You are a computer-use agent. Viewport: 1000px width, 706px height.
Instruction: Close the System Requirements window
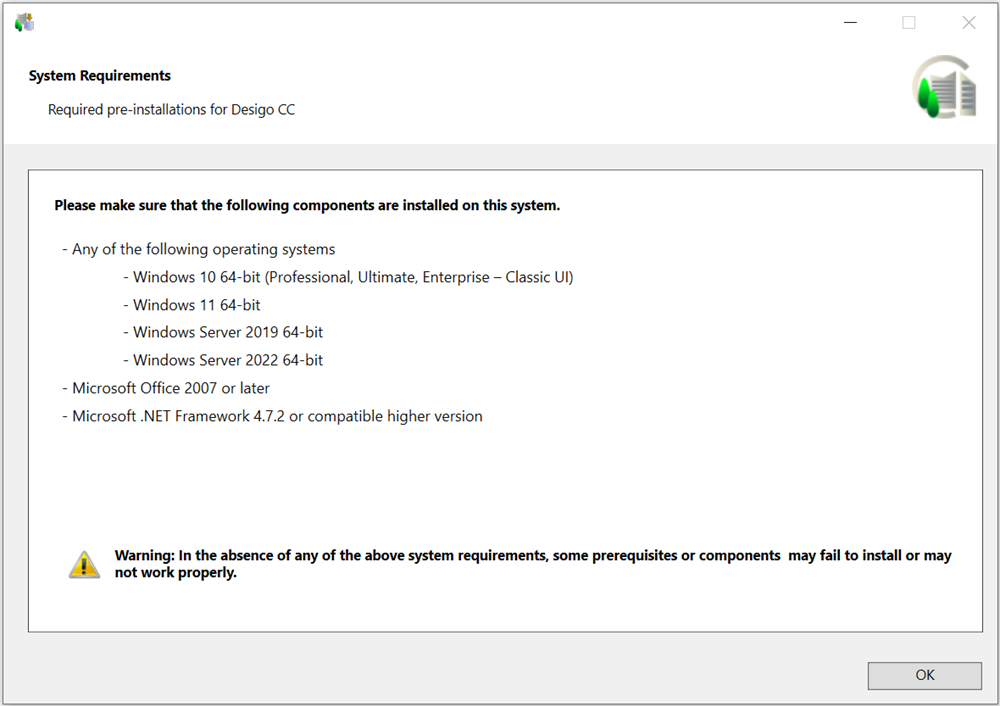tap(968, 22)
